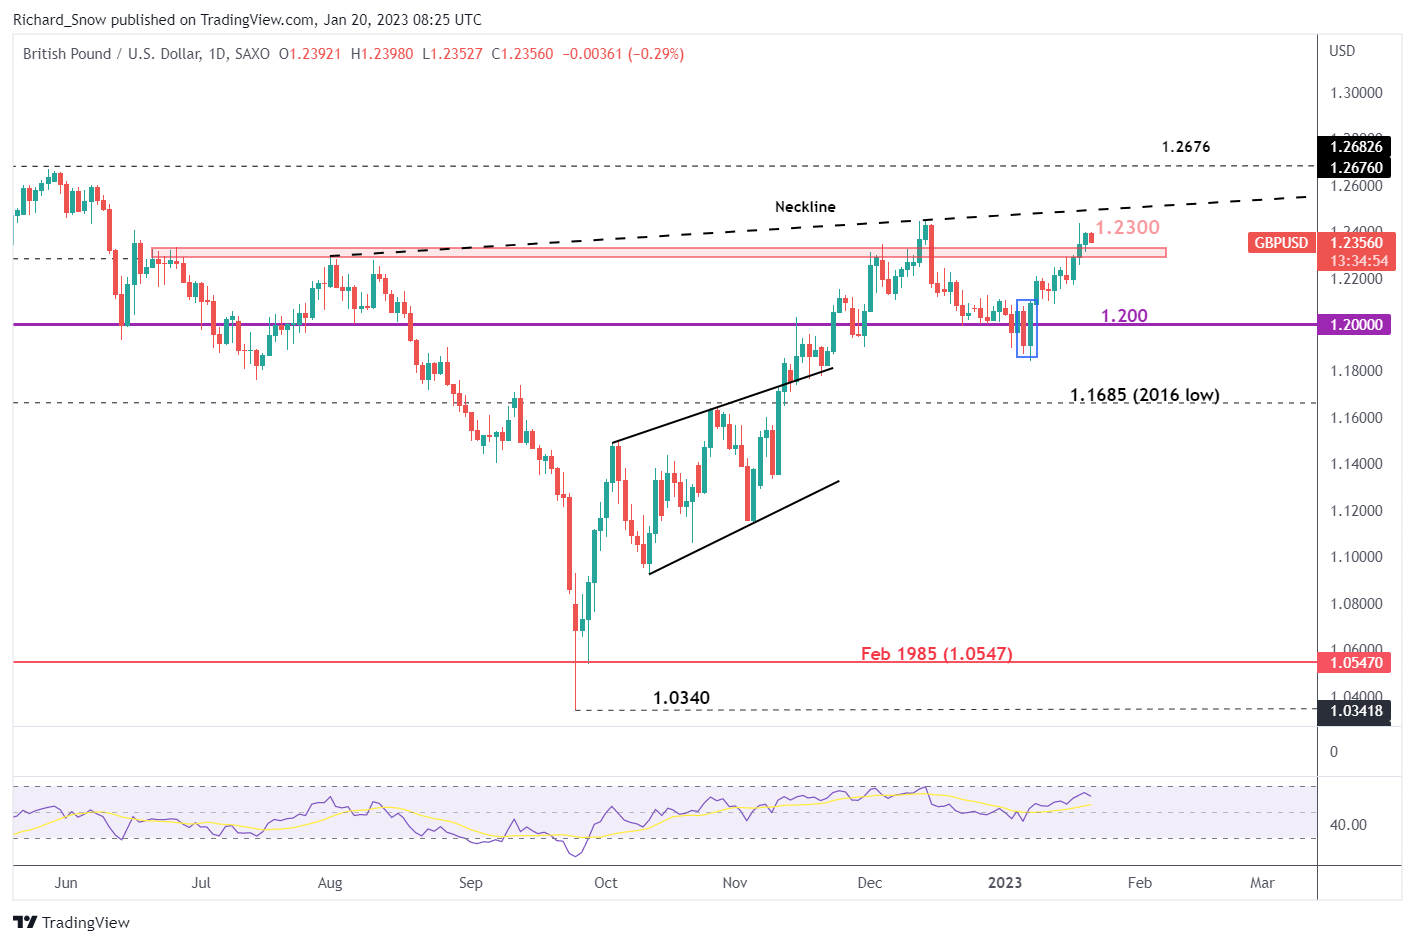Click the 1.200 purple level label

(1124, 316)
